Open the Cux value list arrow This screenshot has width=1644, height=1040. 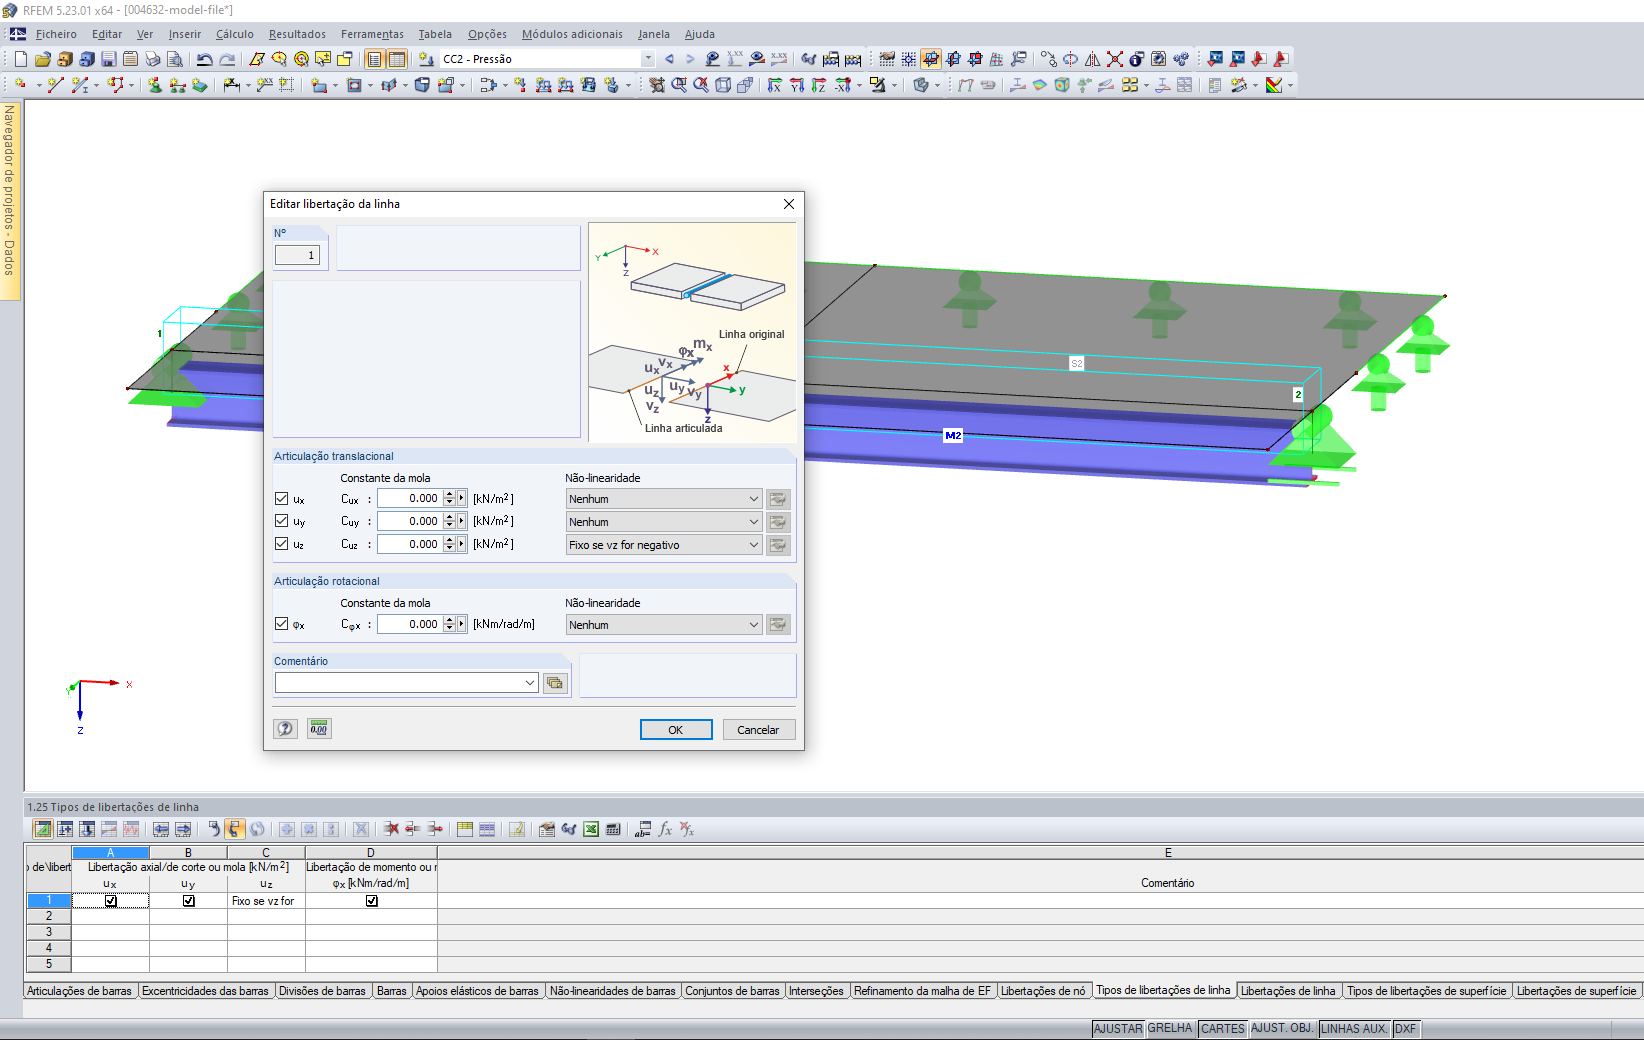[462, 498]
